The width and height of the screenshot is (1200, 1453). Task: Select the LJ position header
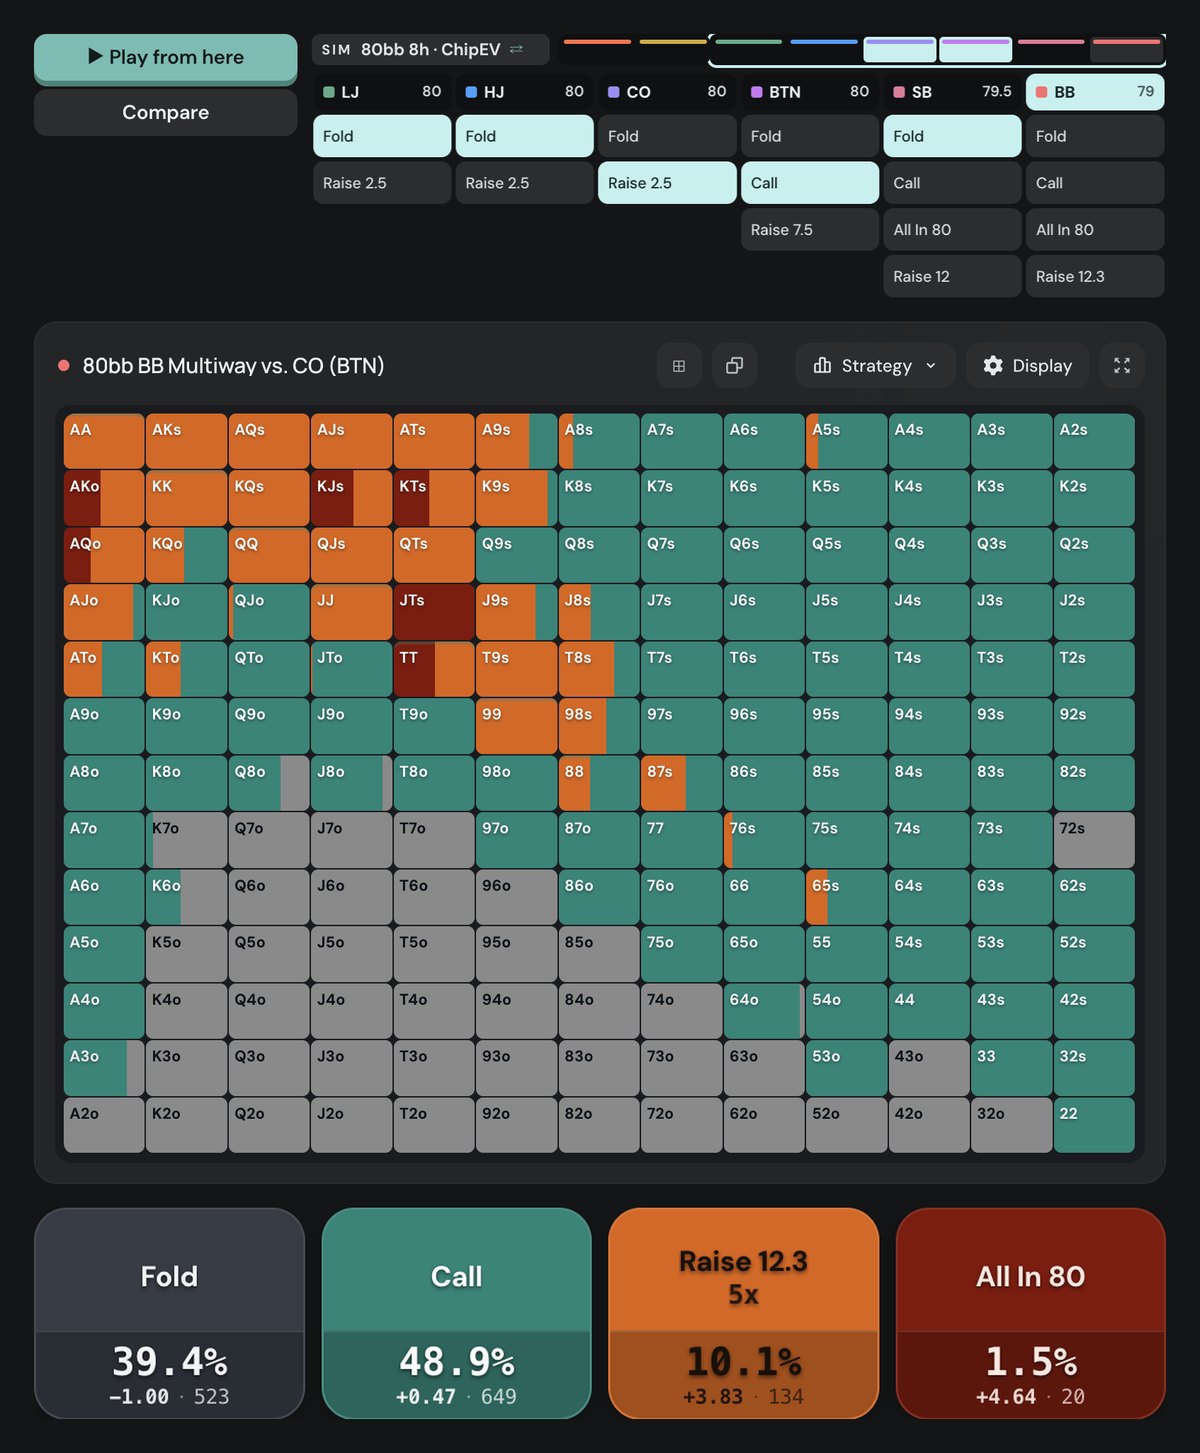(x=382, y=92)
